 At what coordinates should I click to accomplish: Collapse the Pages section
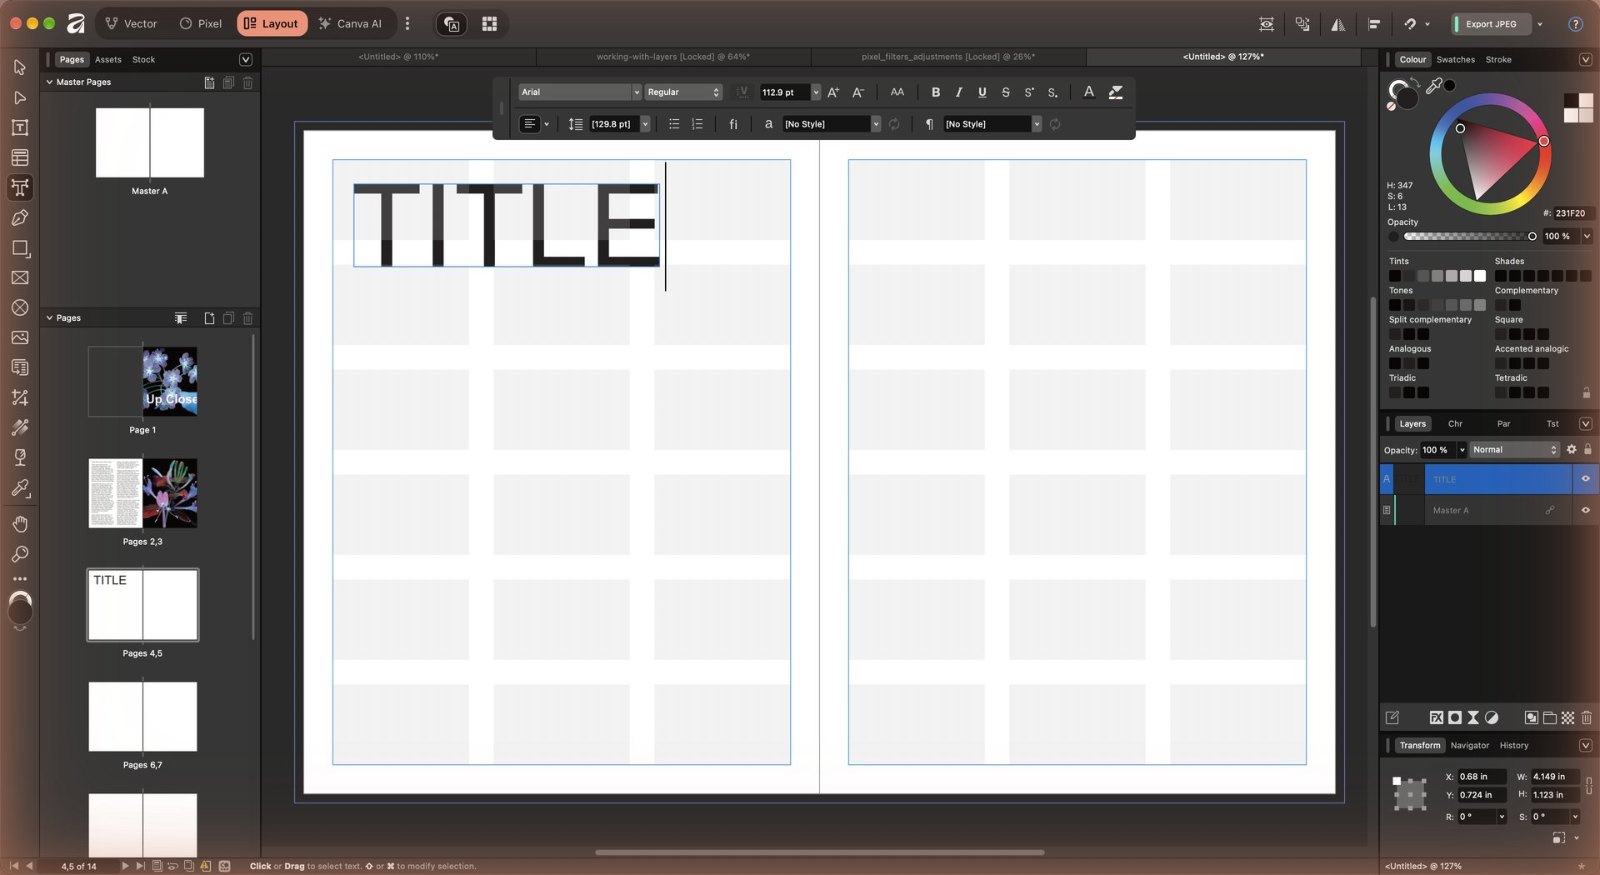50,318
